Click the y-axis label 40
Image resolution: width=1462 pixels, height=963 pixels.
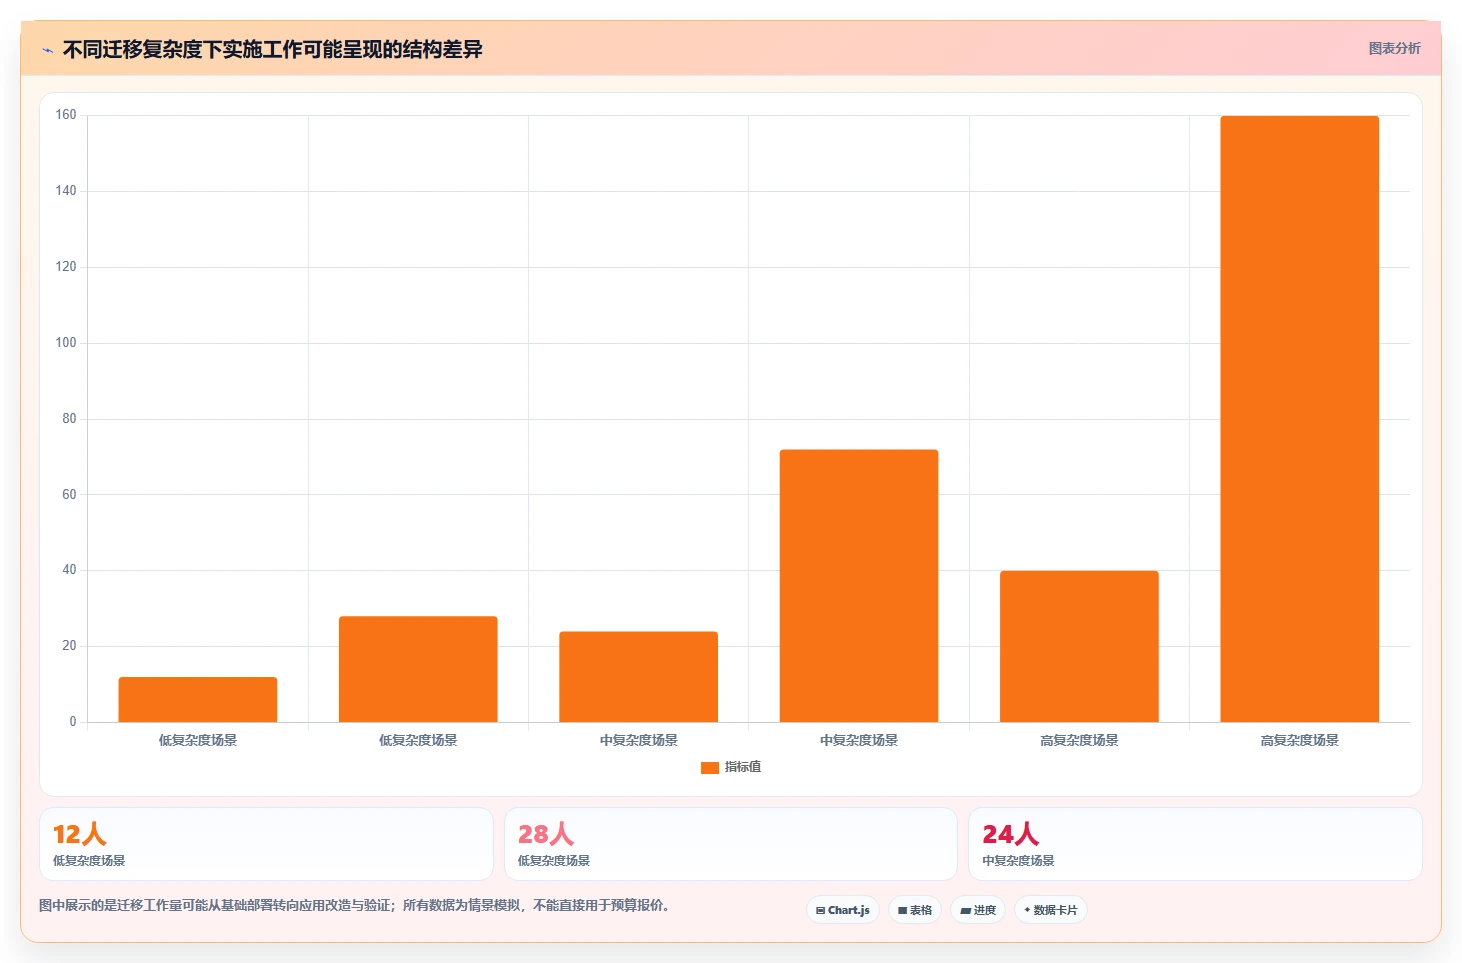tap(69, 570)
